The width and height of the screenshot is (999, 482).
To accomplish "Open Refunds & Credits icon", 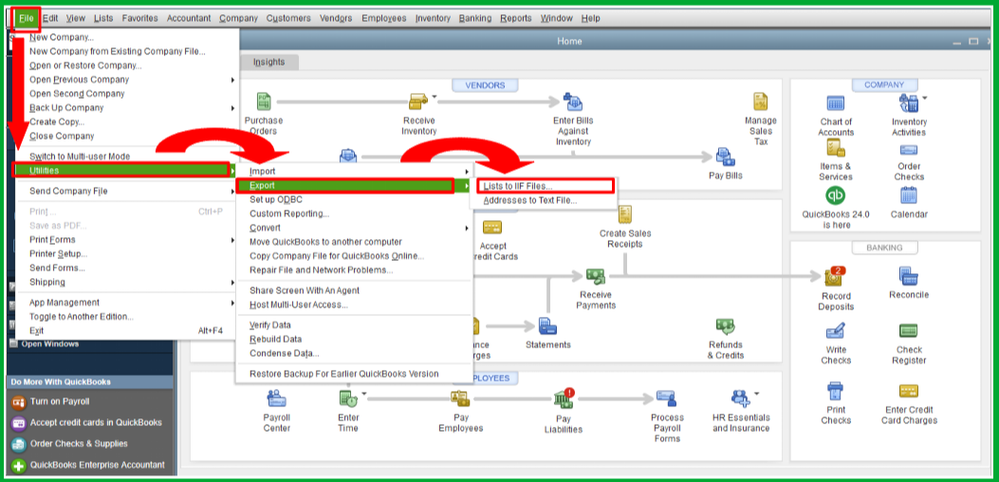I will [x=725, y=326].
